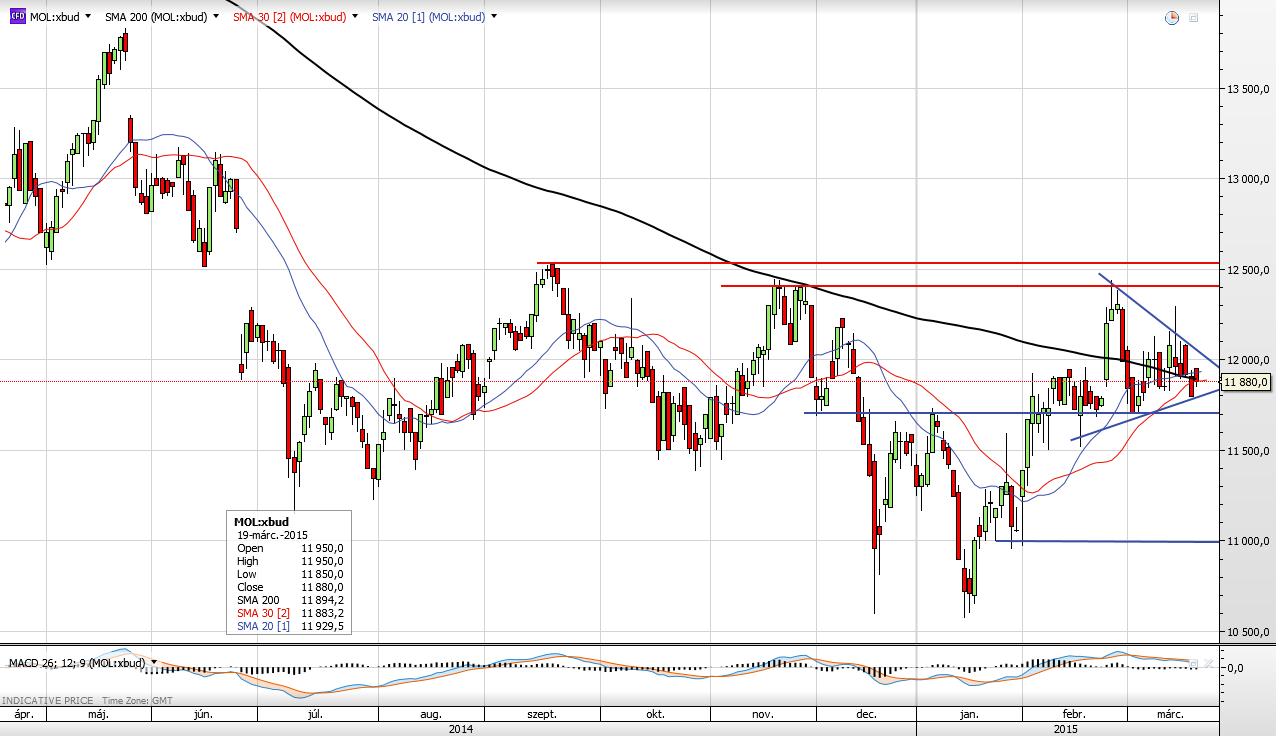Click the red SMA 30 [2] 11 883,2 row
This screenshot has height=736, width=1276.
[290, 613]
